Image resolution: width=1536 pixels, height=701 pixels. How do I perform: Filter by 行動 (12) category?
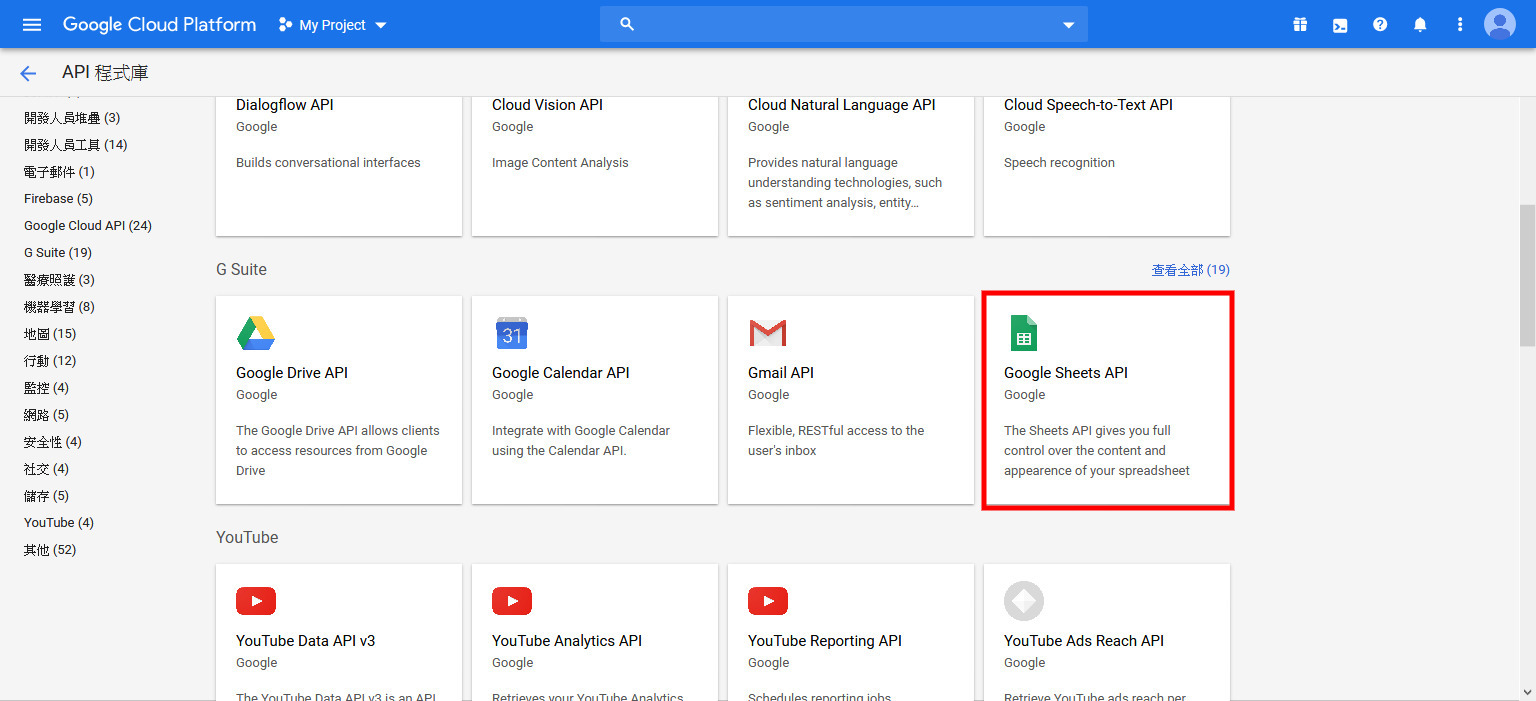50,361
